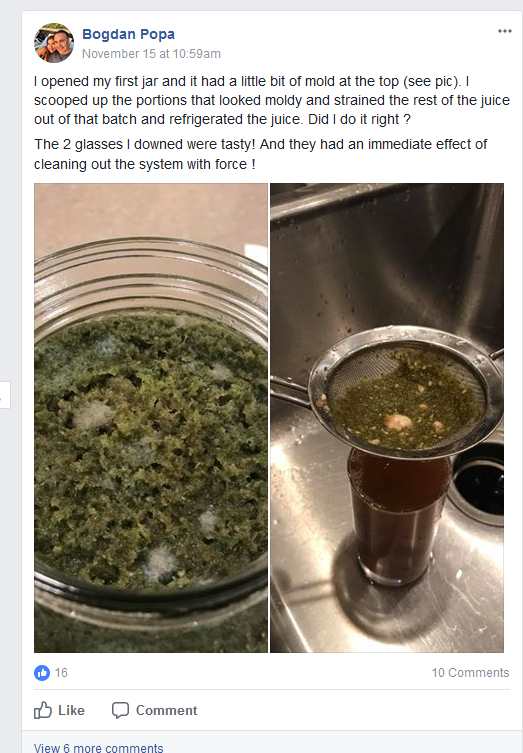Click the text about cleaning out the system
This screenshot has height=753, width=523.
point(260,154)
